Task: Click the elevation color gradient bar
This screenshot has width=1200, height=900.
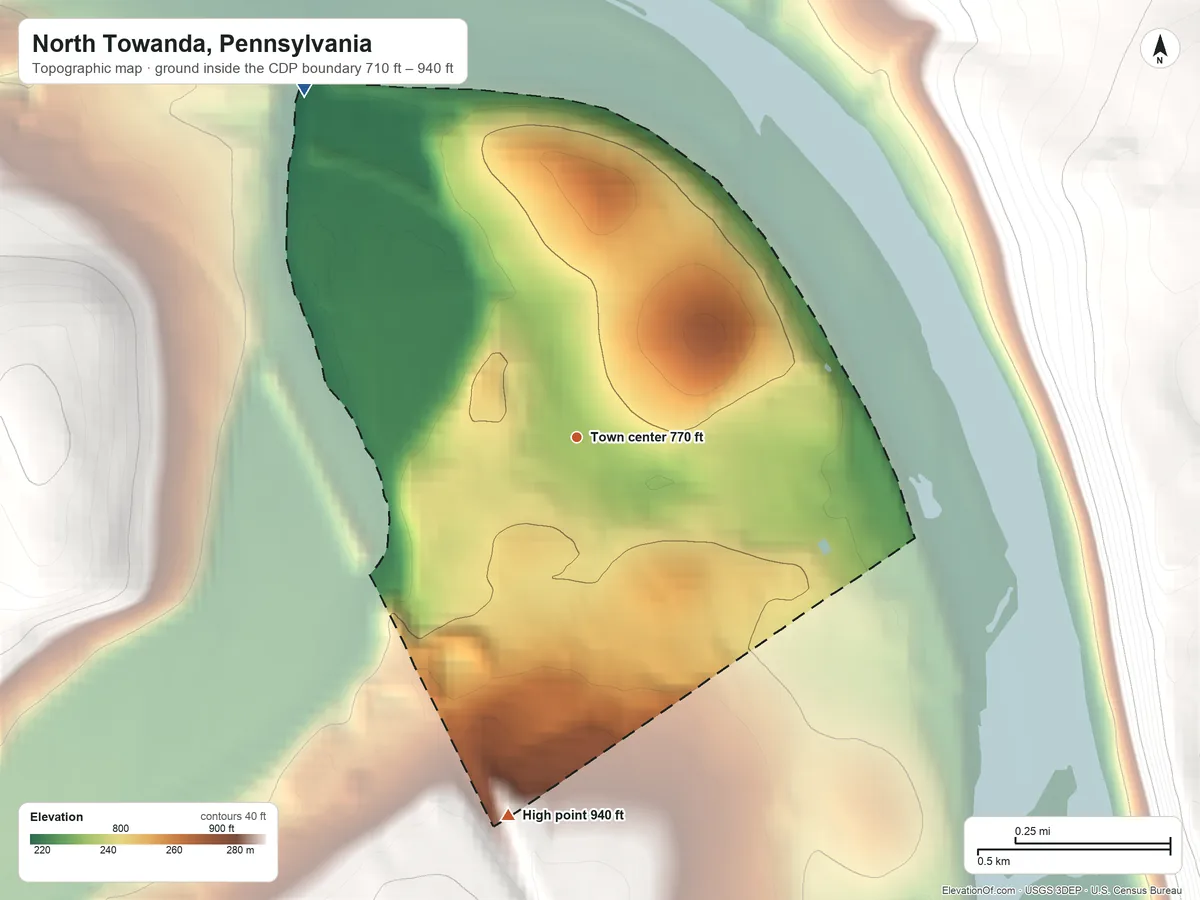Action: 148,839
